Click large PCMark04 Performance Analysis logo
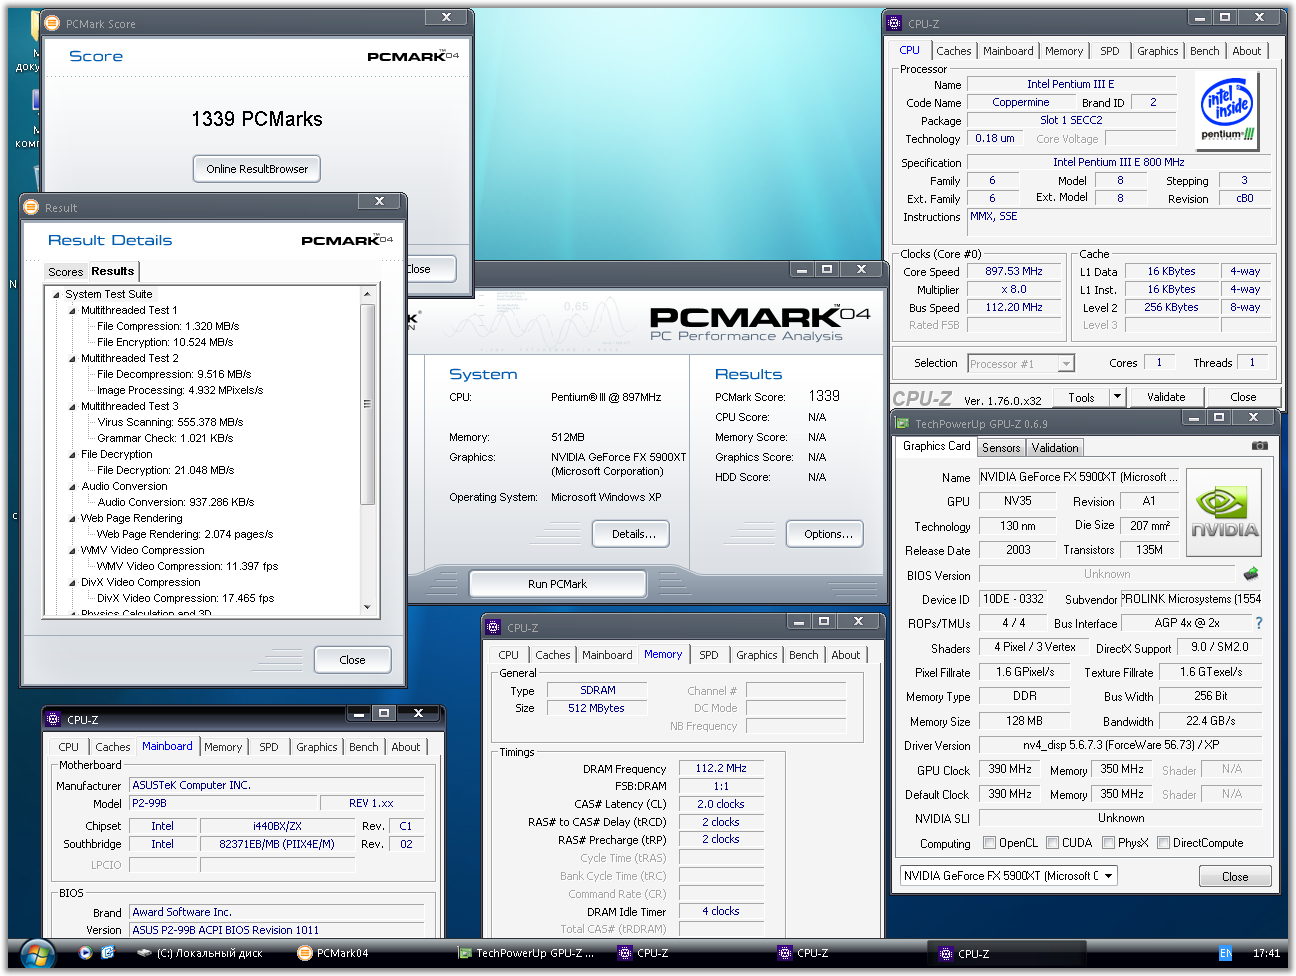Image resolution: width=1296 pixels, height=976 pixels. [759, 324]
